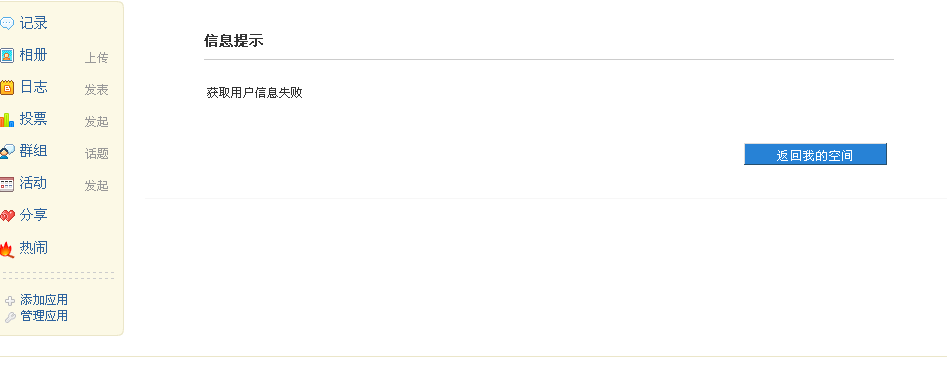947x366 pixels.
Task: Click 发表 link beside 日志
Action: point(97,90)
